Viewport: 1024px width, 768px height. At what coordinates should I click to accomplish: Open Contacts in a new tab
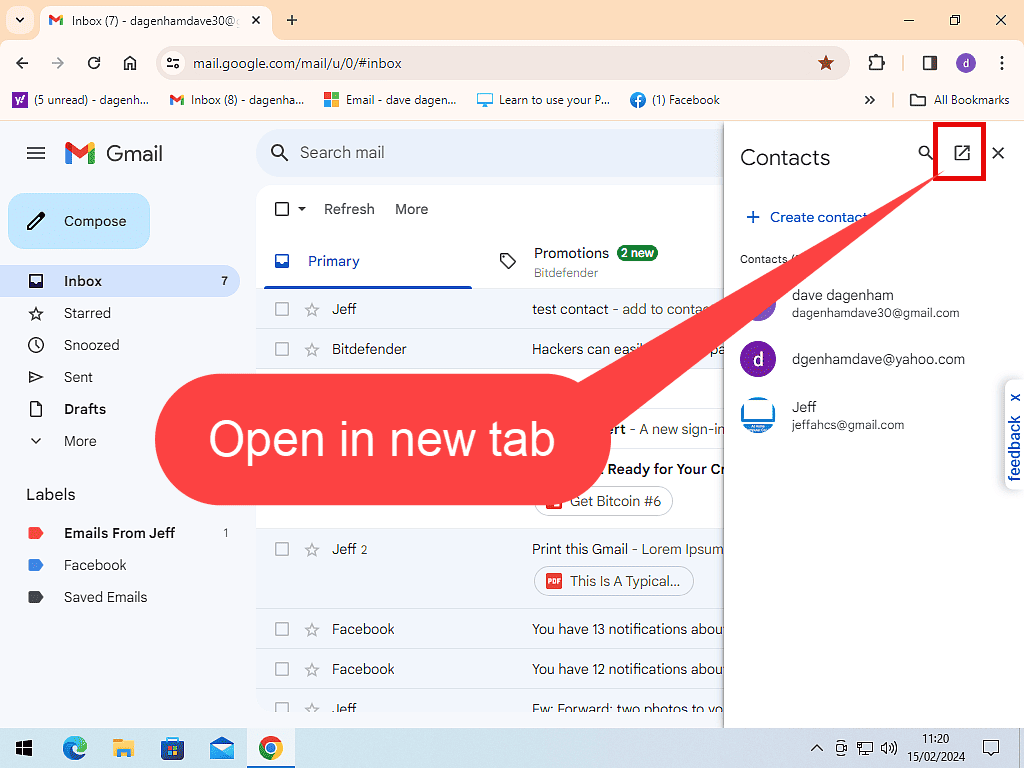pyautogui.click(x=961, y=153)
